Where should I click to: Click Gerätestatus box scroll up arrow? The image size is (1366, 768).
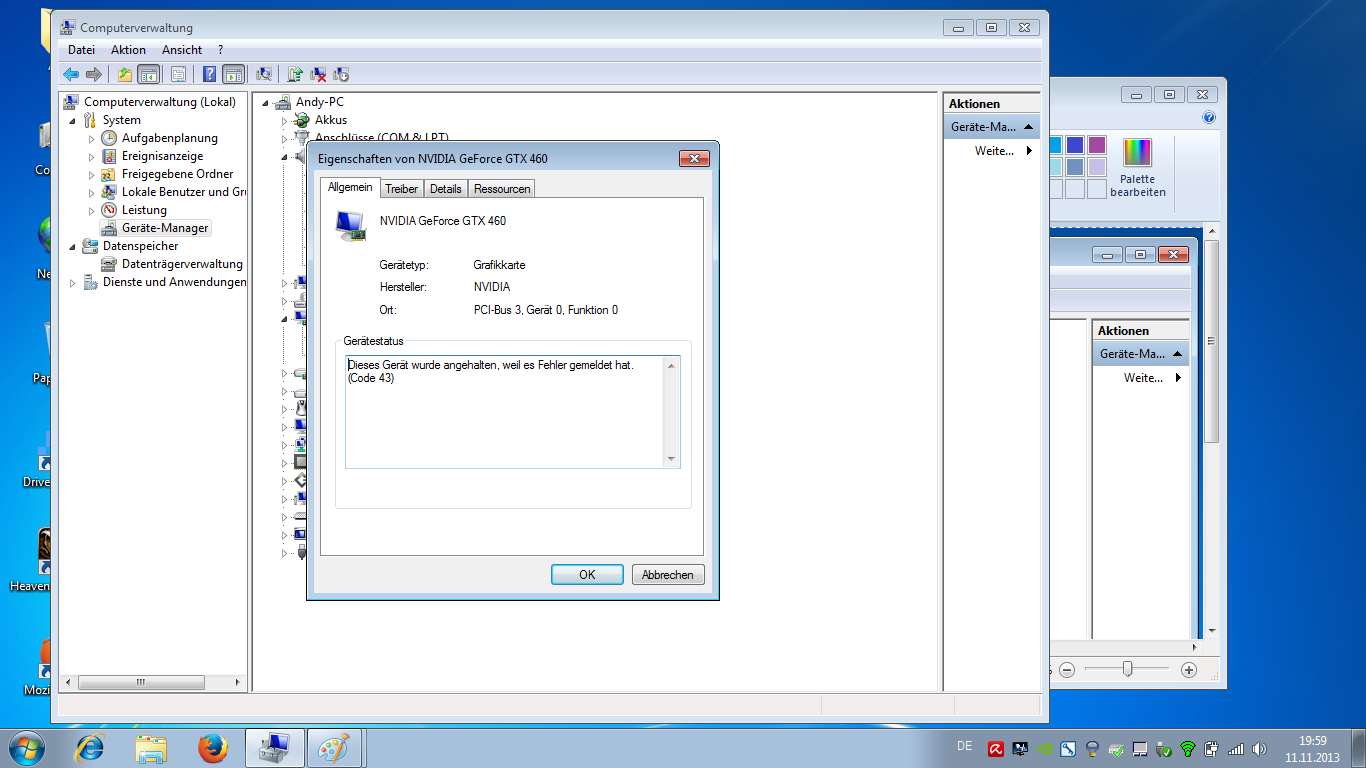(671, 365)
